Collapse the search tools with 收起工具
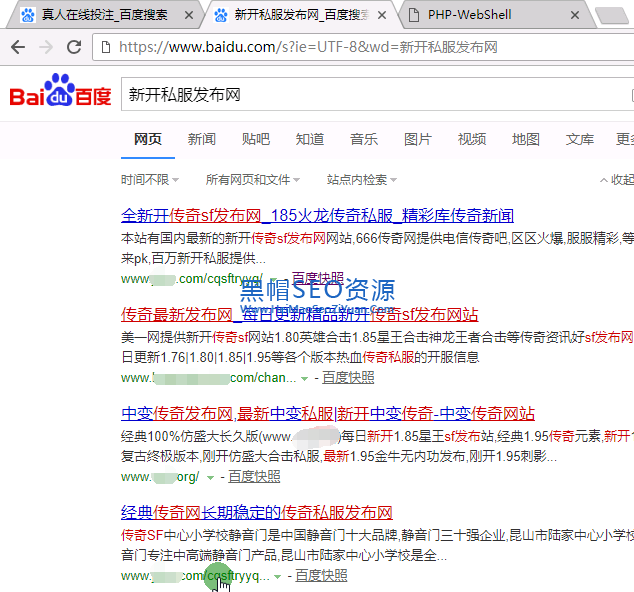The height and width of the screenshot is (592, 634). coord(616,180)
